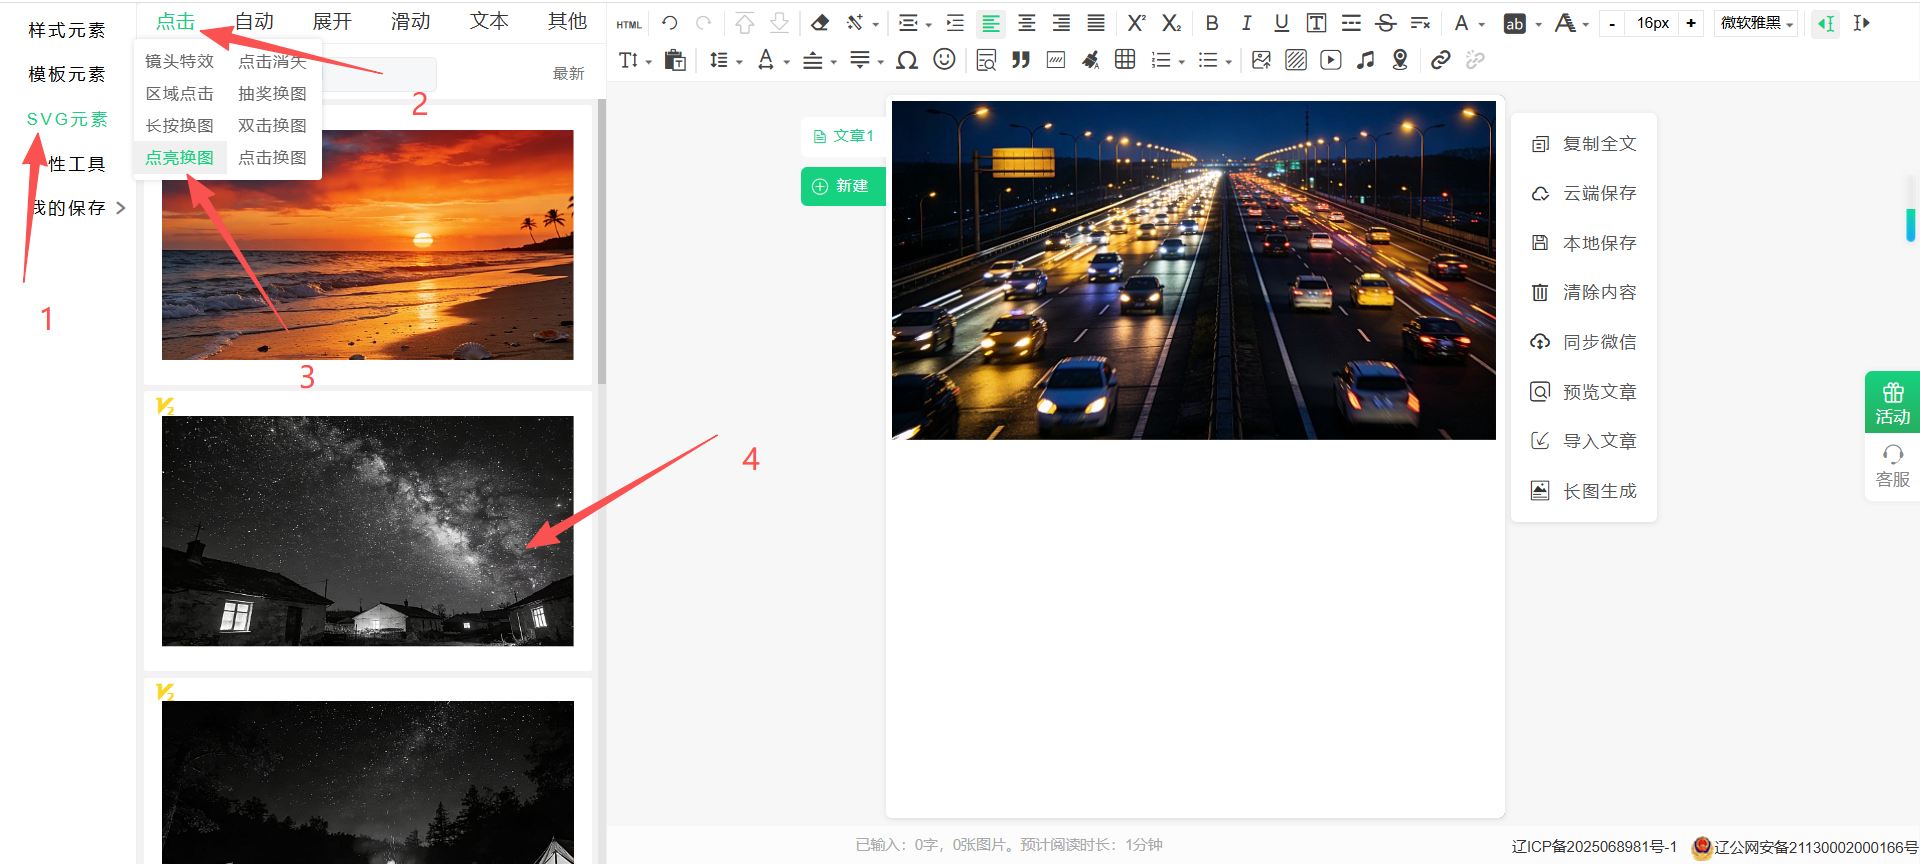Click the green 新建 button
Image resolution: width=1920 pixels, height=864 pixels.
pos(842,186)
